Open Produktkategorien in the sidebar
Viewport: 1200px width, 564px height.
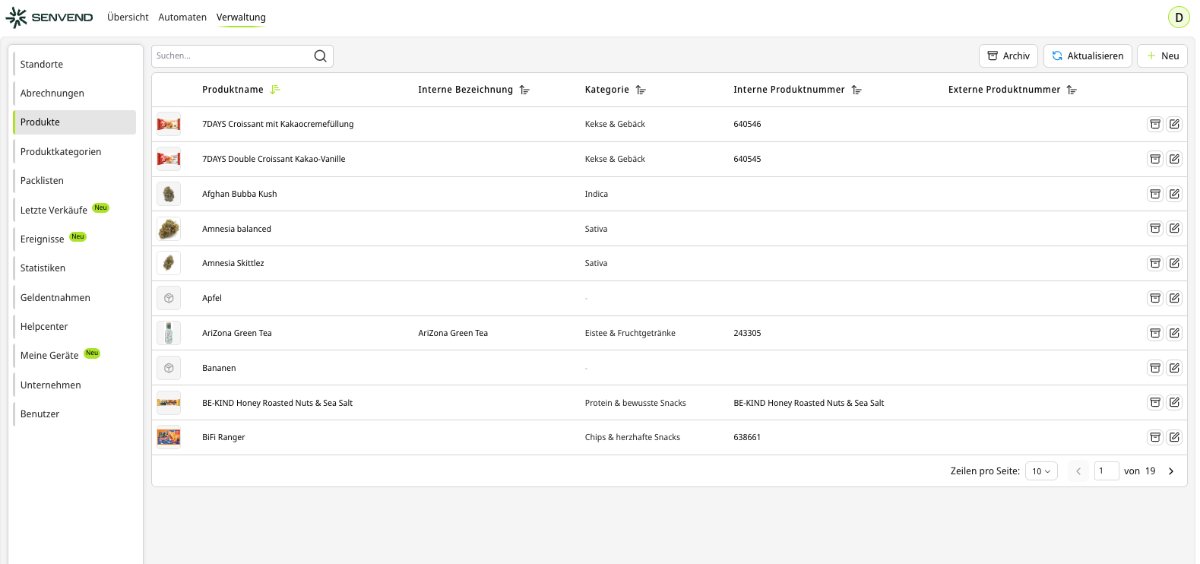point(74,151)
